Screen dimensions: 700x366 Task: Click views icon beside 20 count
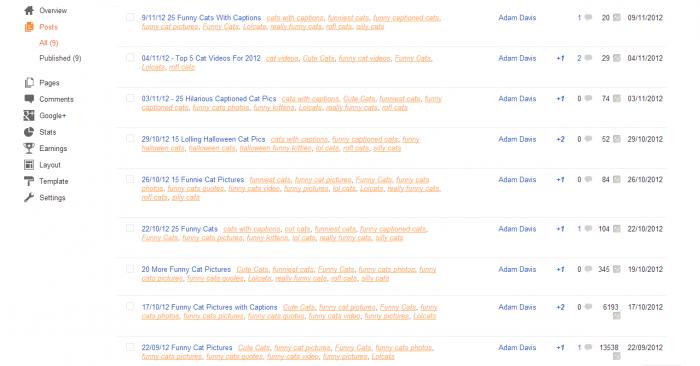coord(617,17)
